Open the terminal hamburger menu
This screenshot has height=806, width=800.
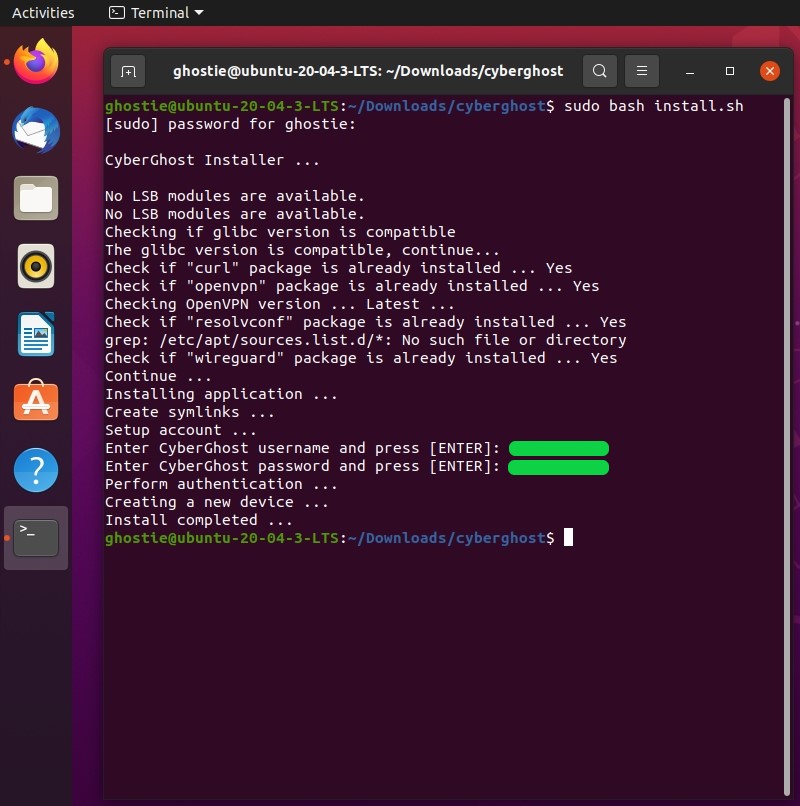642,71
